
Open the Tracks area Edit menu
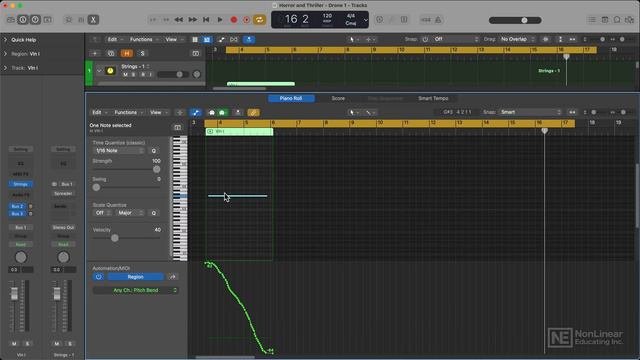tap(114, 40)
